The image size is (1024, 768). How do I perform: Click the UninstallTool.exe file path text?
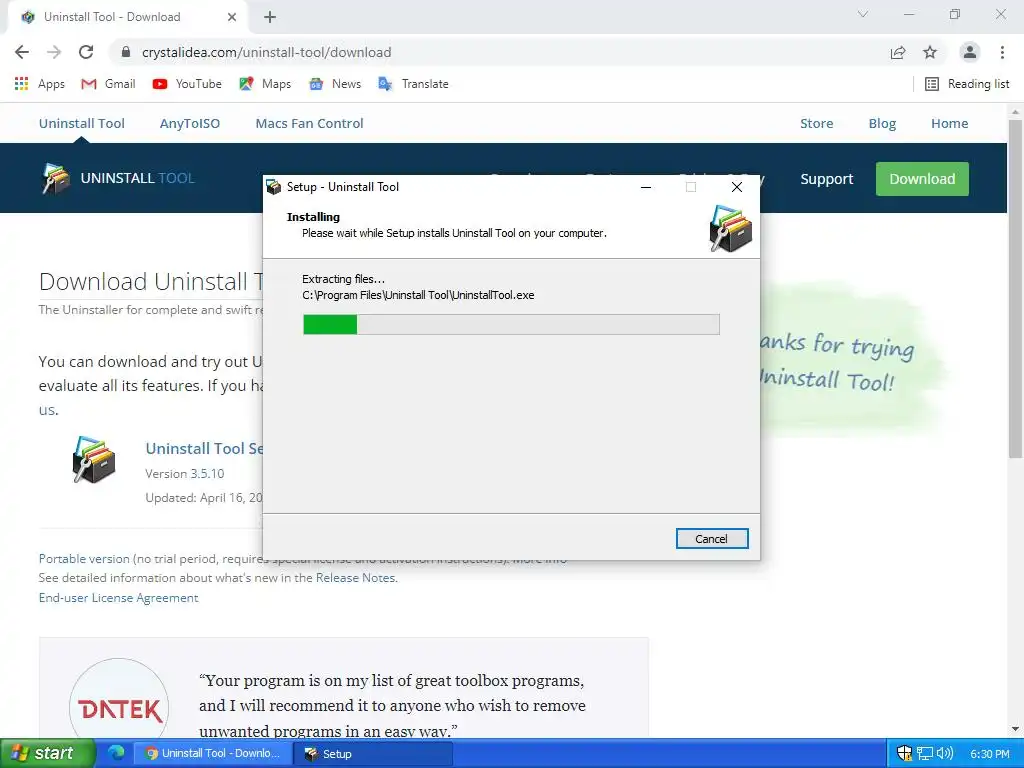[418, 295]
